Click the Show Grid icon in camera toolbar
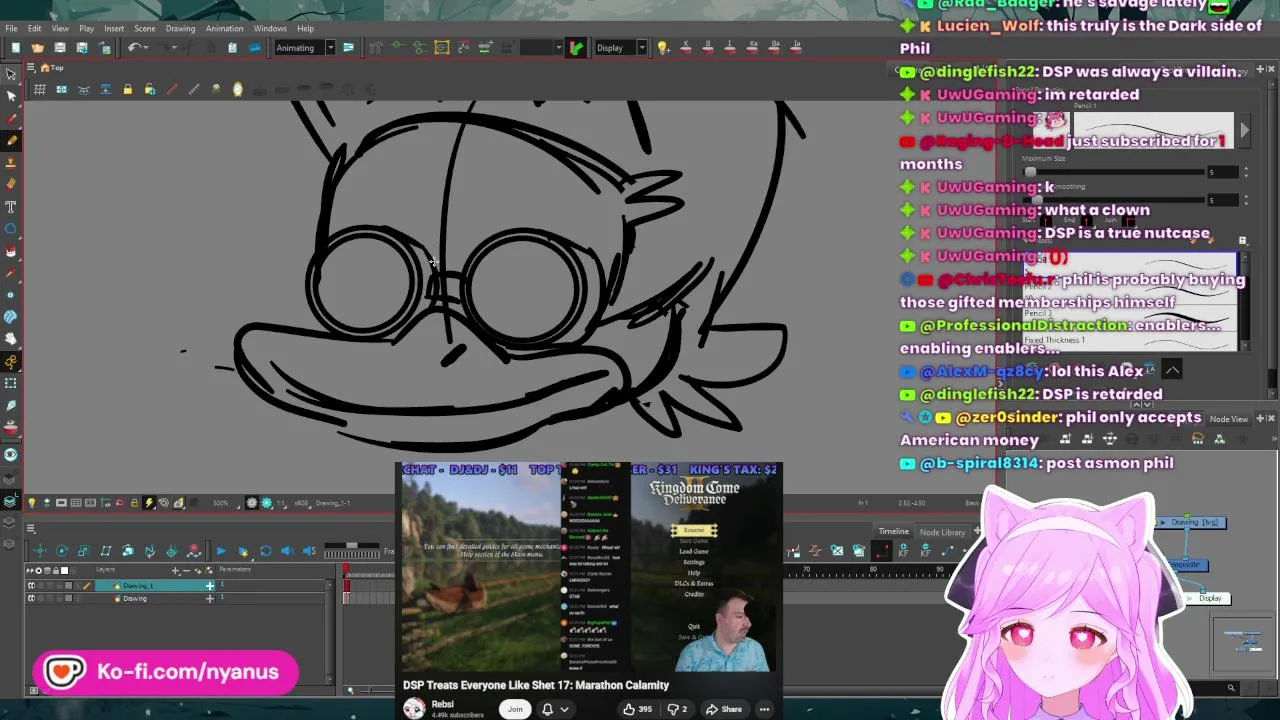This screenshot has height=720, width=1280. pyautogui.click(x=39, y=90)
